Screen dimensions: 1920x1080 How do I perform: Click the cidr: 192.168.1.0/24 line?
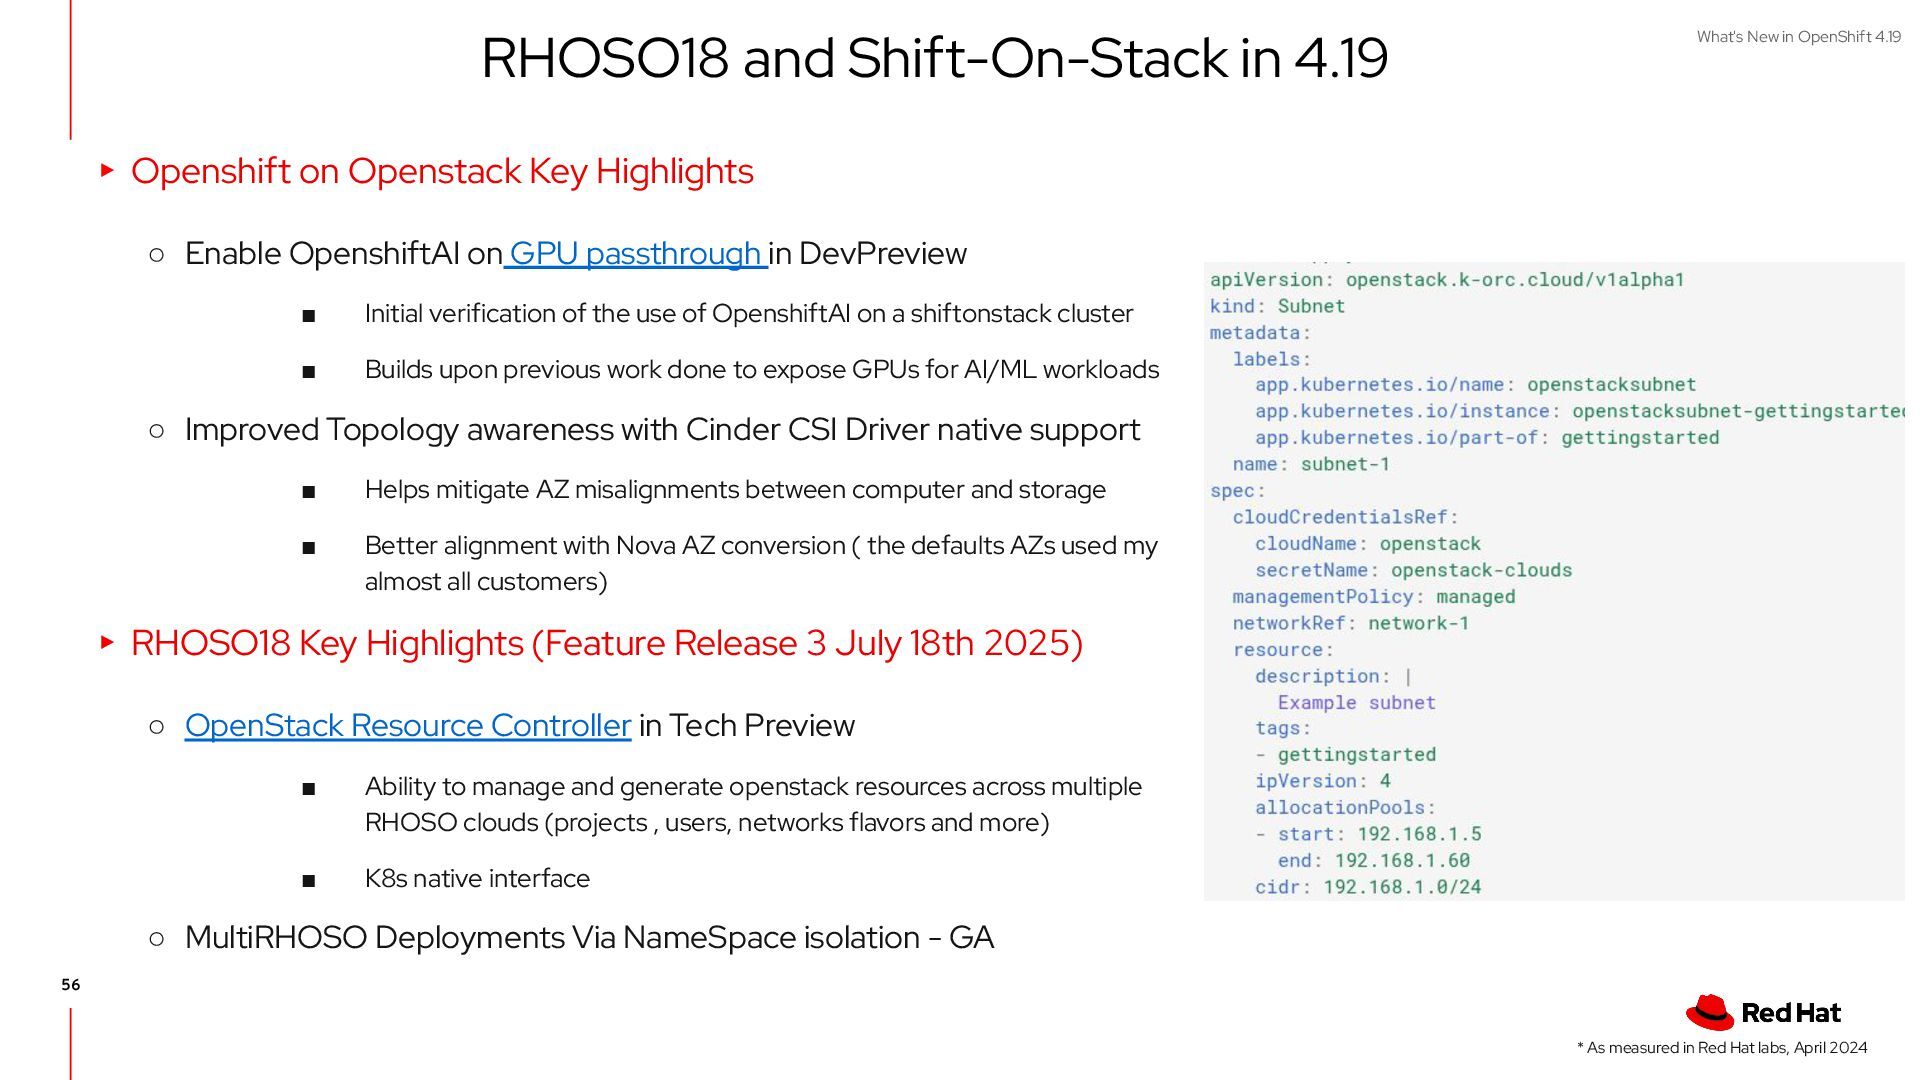[1368, 887]
